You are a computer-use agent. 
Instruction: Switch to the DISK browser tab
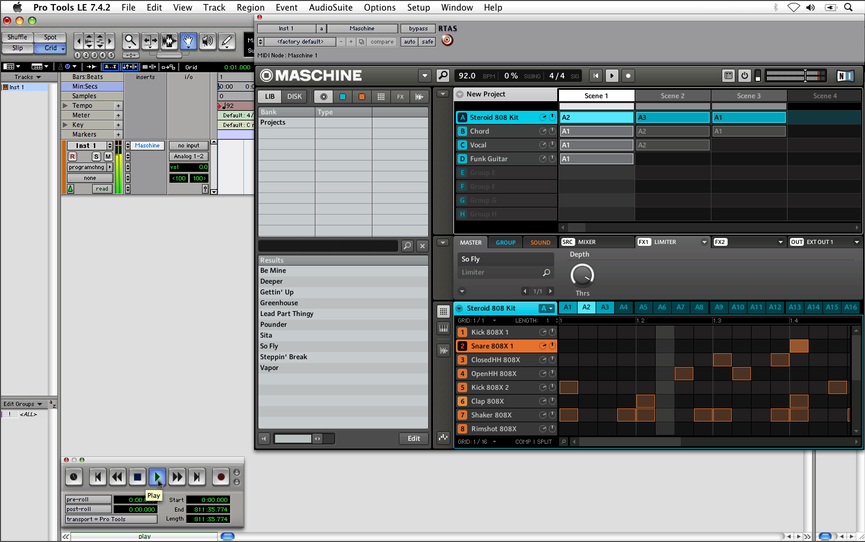(294, 97)
